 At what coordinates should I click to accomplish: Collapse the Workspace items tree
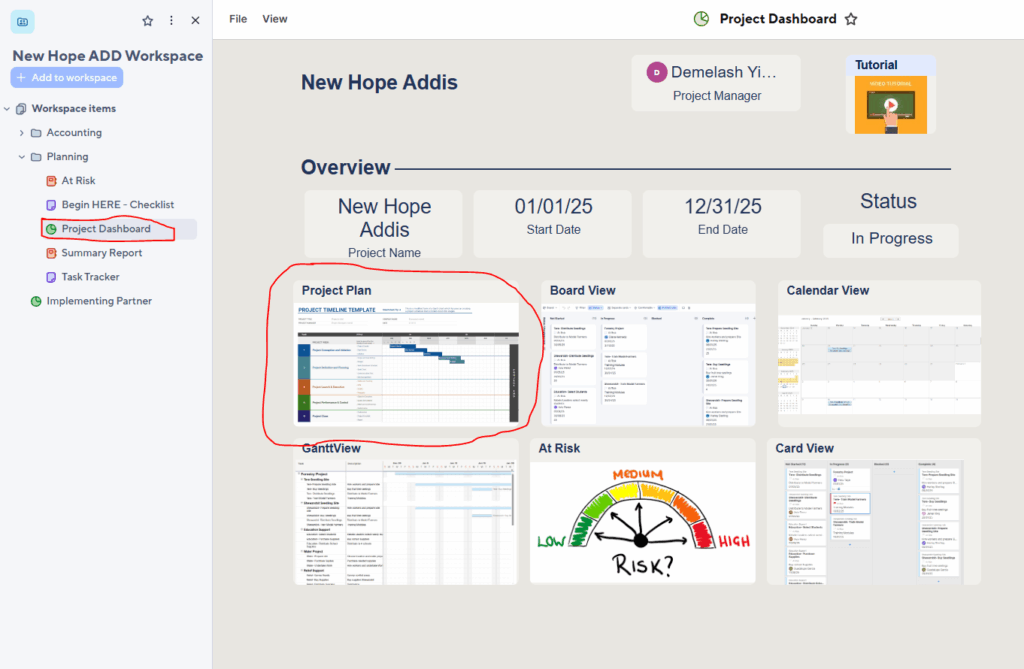tap(7, 109)
